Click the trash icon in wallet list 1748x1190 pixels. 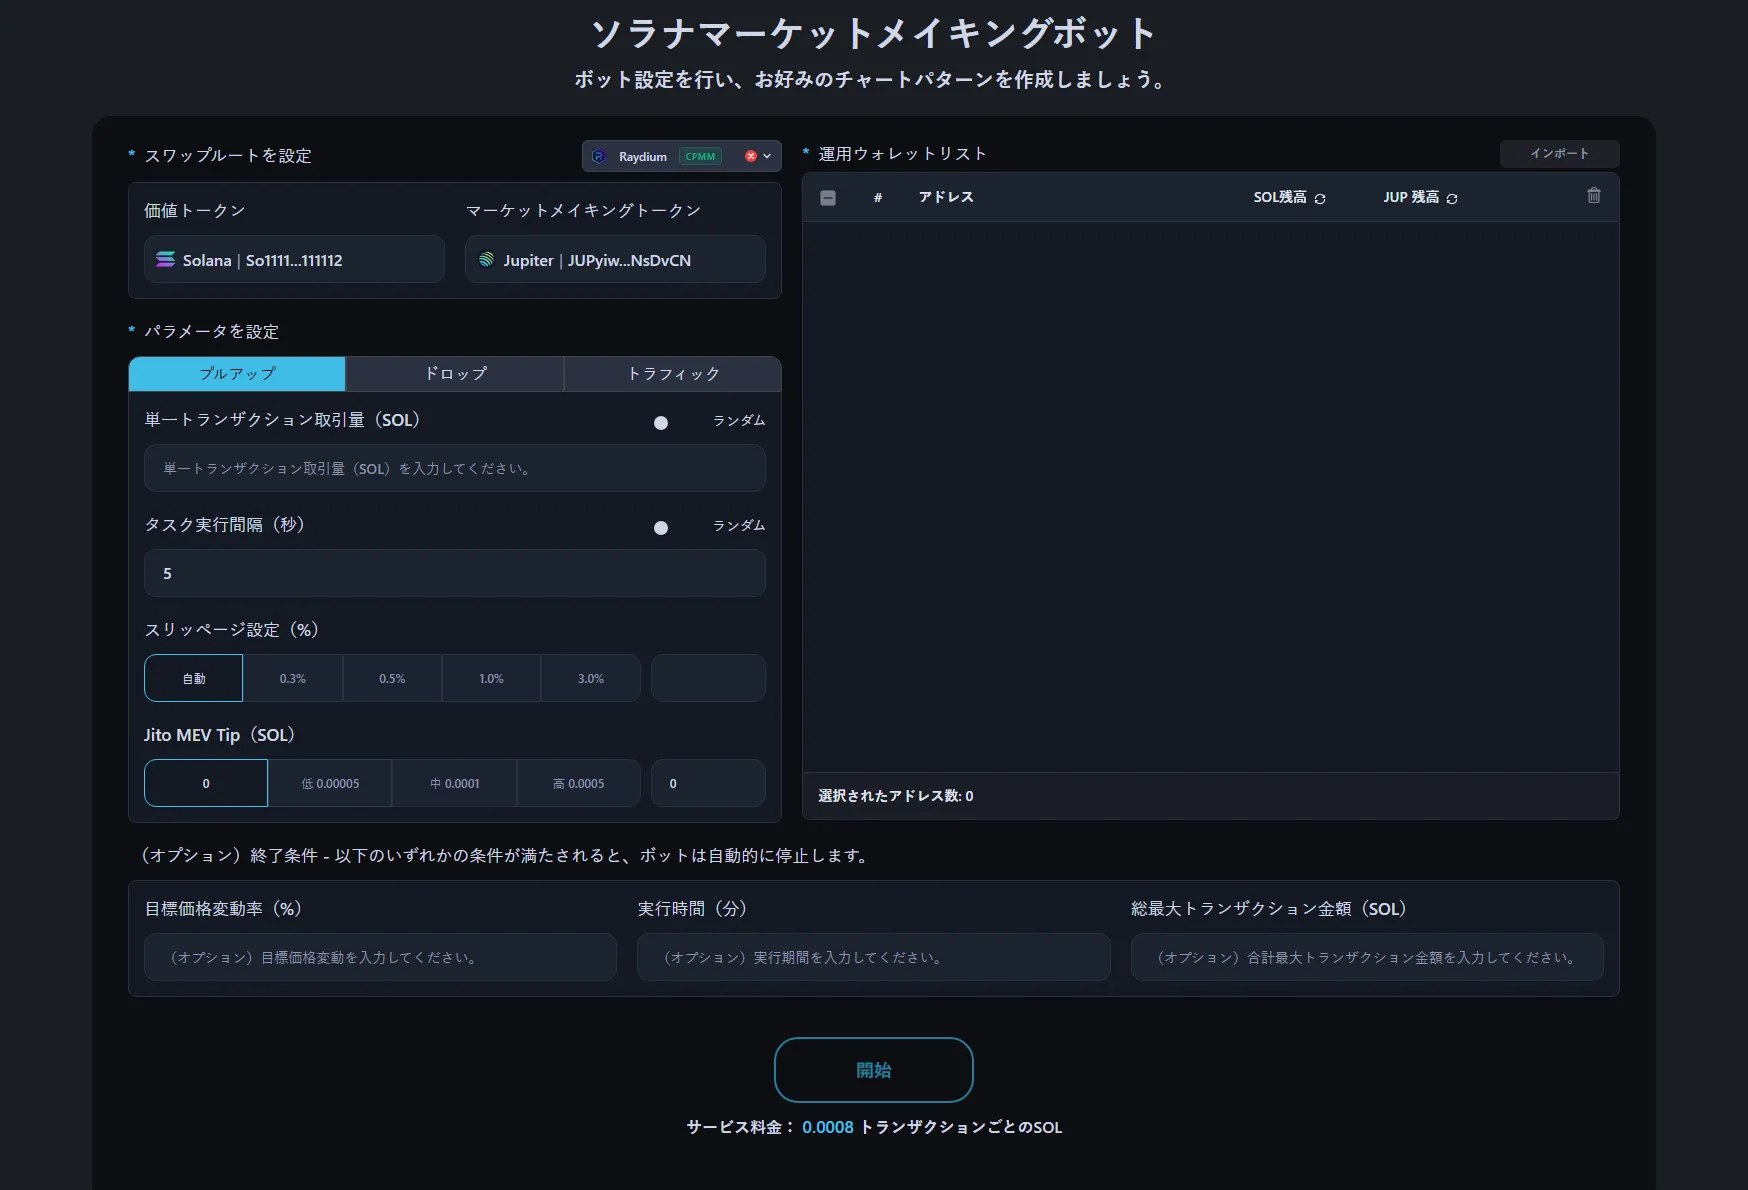pyautogui.click(x=1594, y=196)
